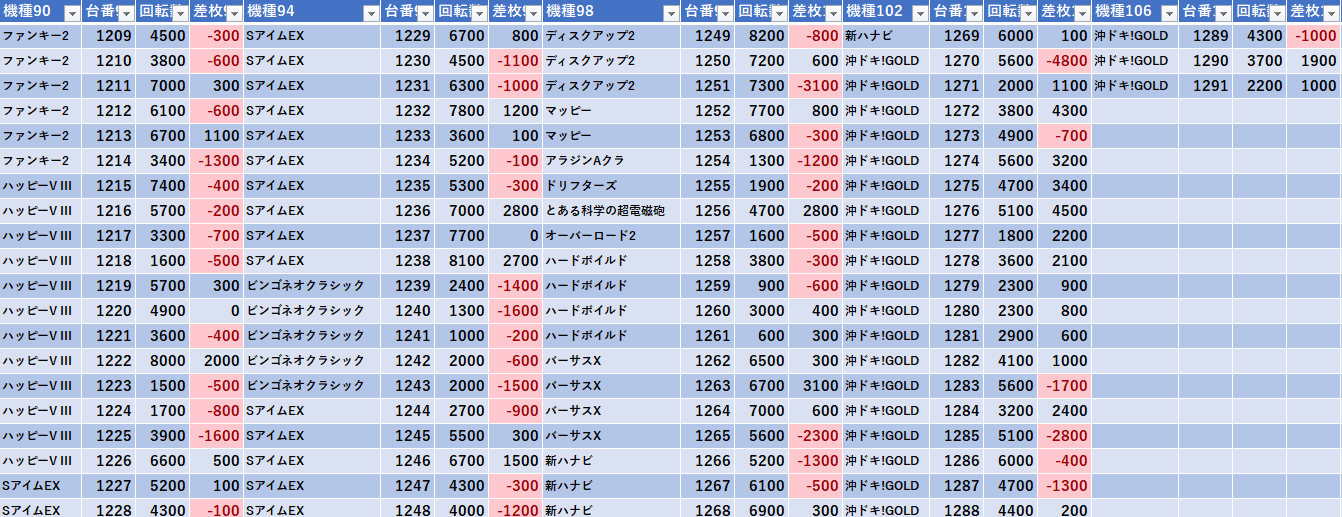Open the 機種102 column filter dropdown
The width and height of the screenshot is (1342, 517).
pyautogui.click(x=920, y=12)
